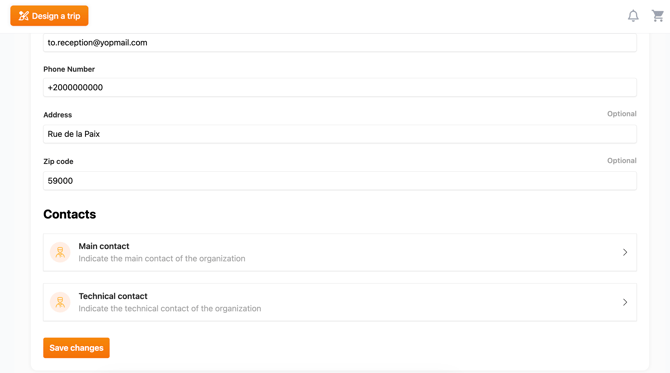The height and width of the screenshot is (373, 670).
Task: Click the scissors icon in Design a trip
Action: click(24, 16)
